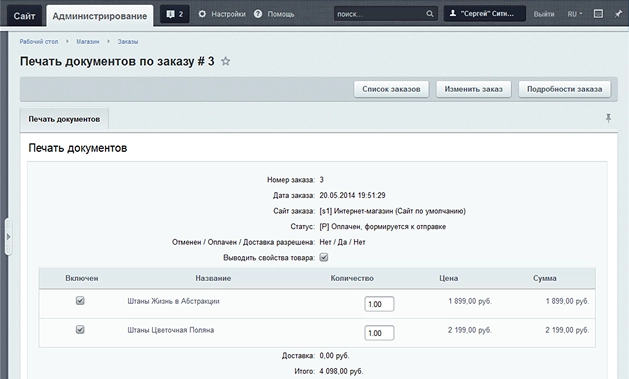Click the Настройки gear icon
Screen dimensions: 629x379
(x=202, y=14)
